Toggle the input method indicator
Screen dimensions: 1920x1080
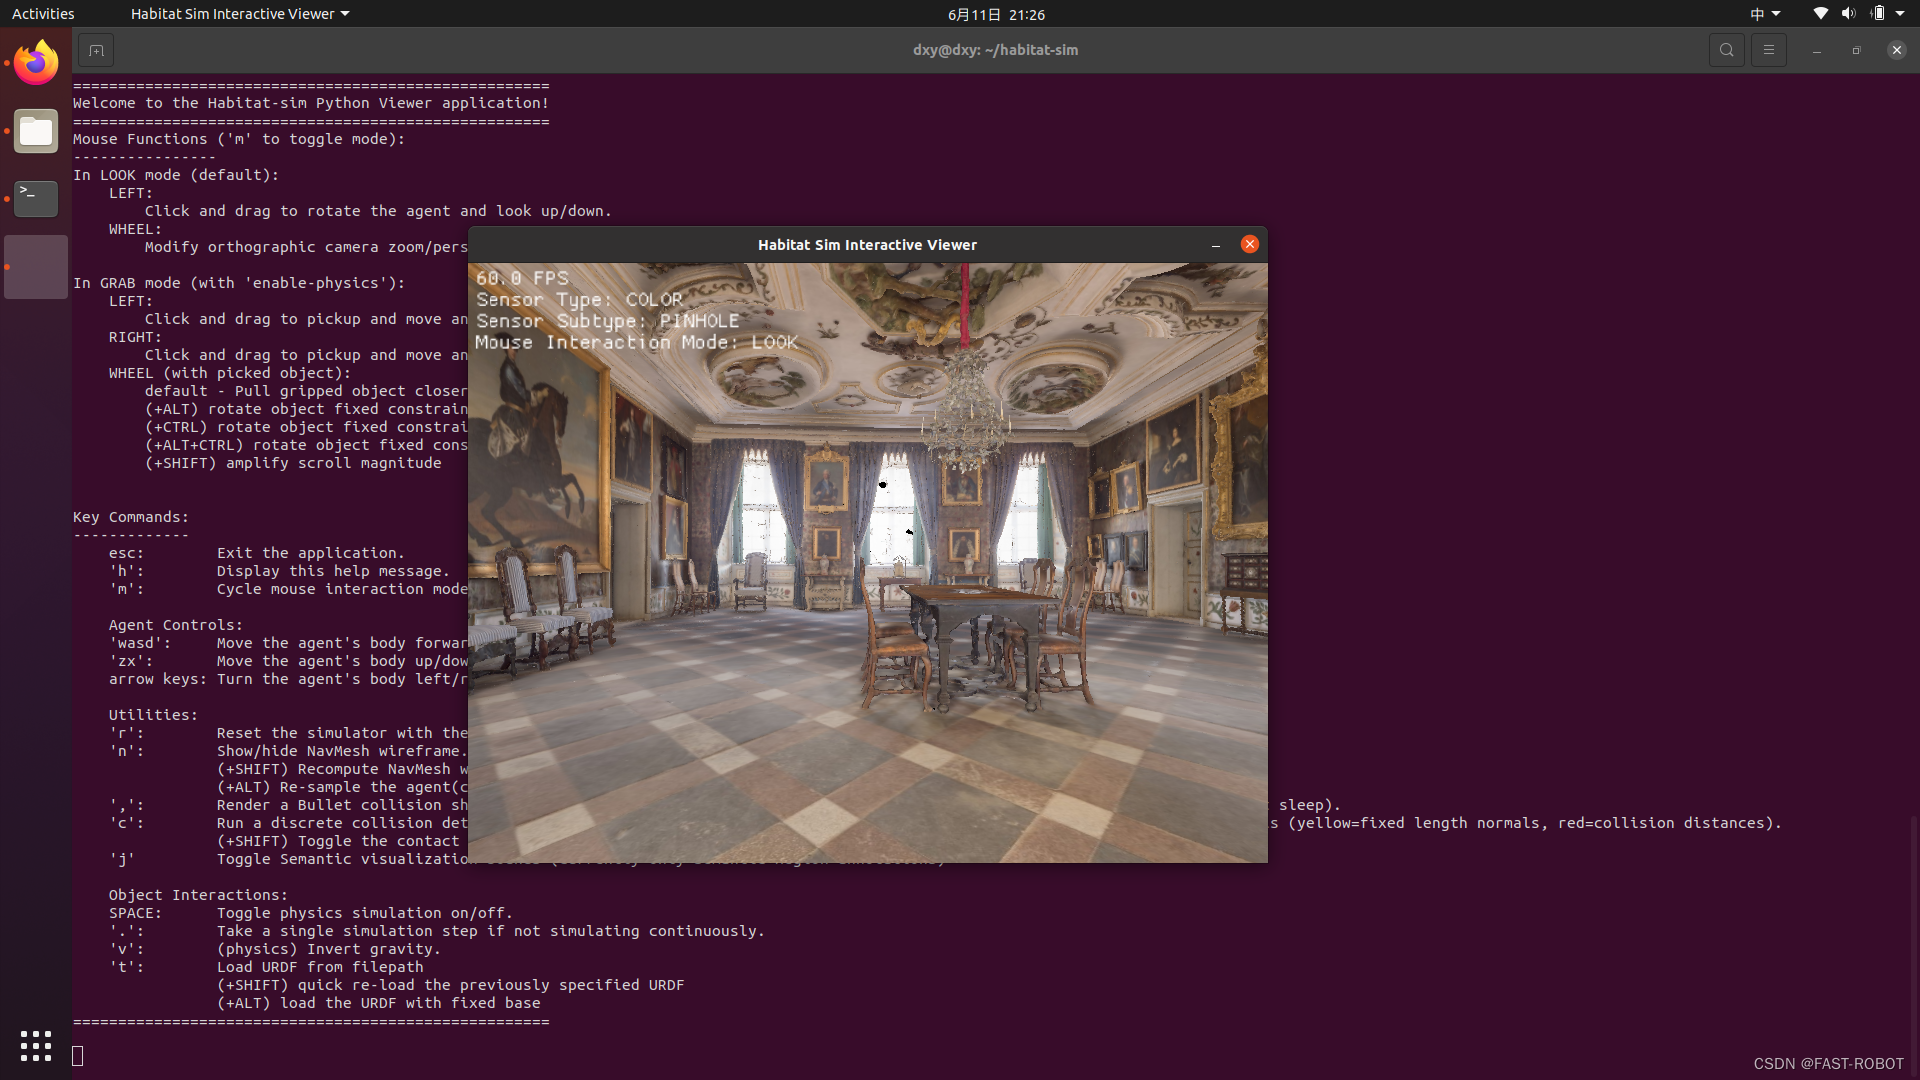(1757, 13)
